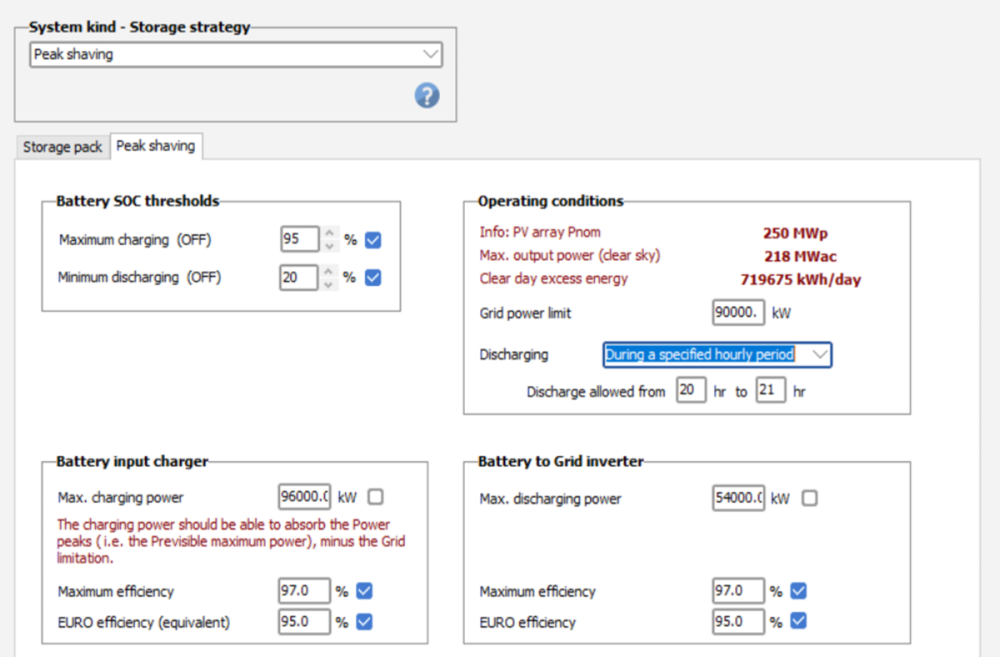The image size is (1000, 657).
Task: Toggle the inverter Maximum efficiency checkbox
Action: pyautogui.click(x=799, y=591)
